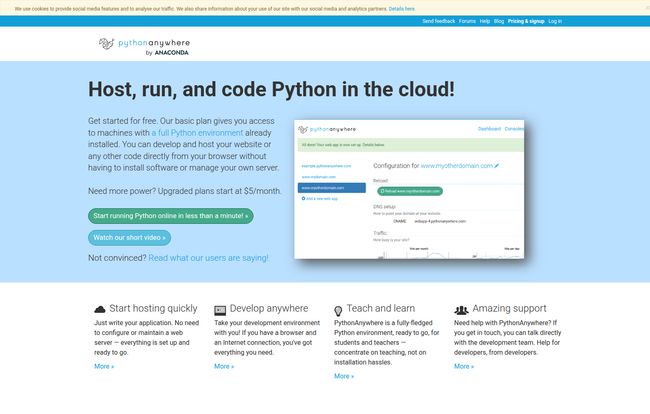Follow the full Python environment link

click(197, 133)
